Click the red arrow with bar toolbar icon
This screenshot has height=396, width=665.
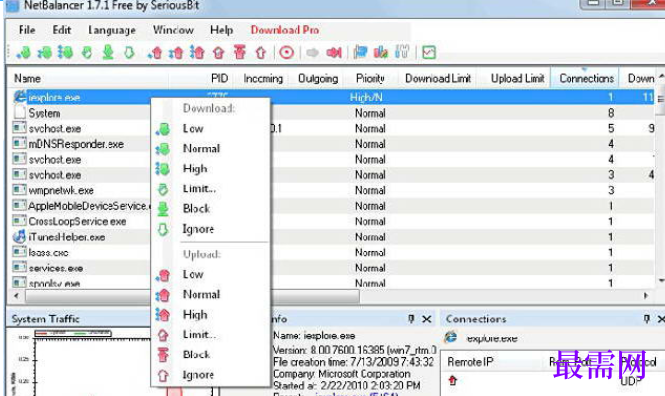click(x=334, y=53)
